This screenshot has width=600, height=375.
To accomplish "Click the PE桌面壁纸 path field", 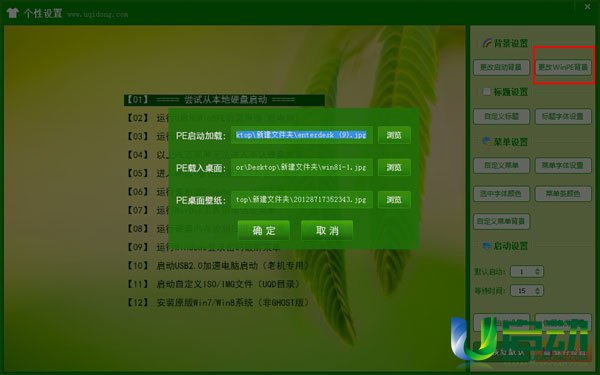I will (302, 199).
